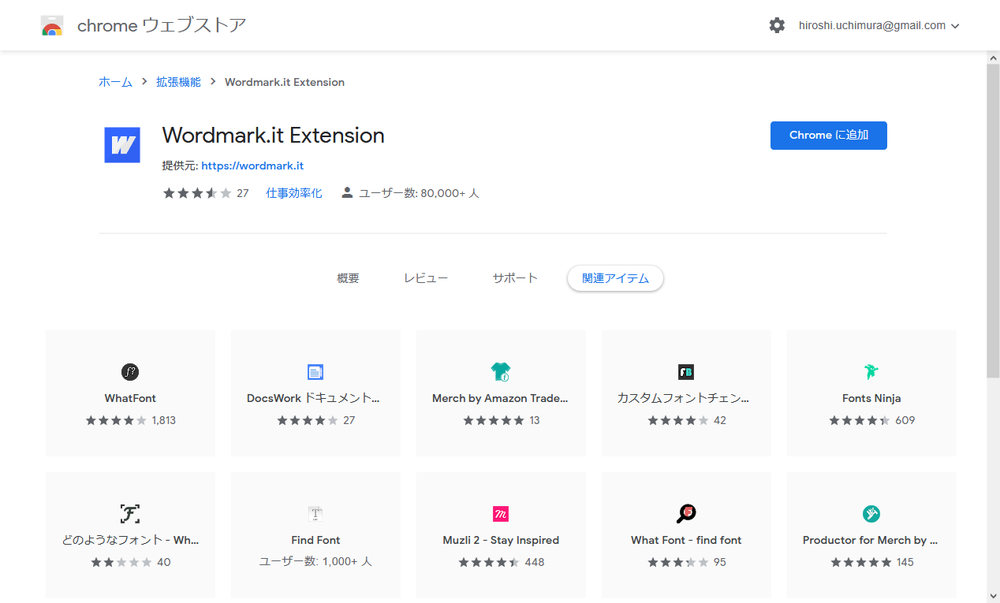Viewport: 1000px width, 603px height.
Task: Click the chrome ウェブストア header title
Action: pyautogui.click(x=162, y=25)
